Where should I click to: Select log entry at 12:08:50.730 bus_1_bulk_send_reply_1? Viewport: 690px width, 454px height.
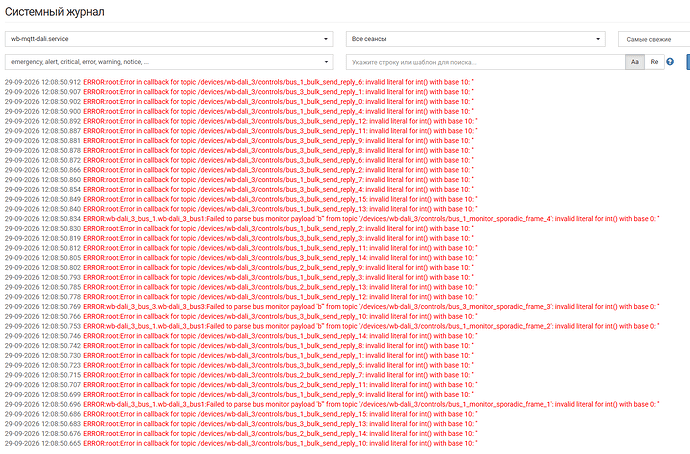pyautogui.click(x=239, y=355)
